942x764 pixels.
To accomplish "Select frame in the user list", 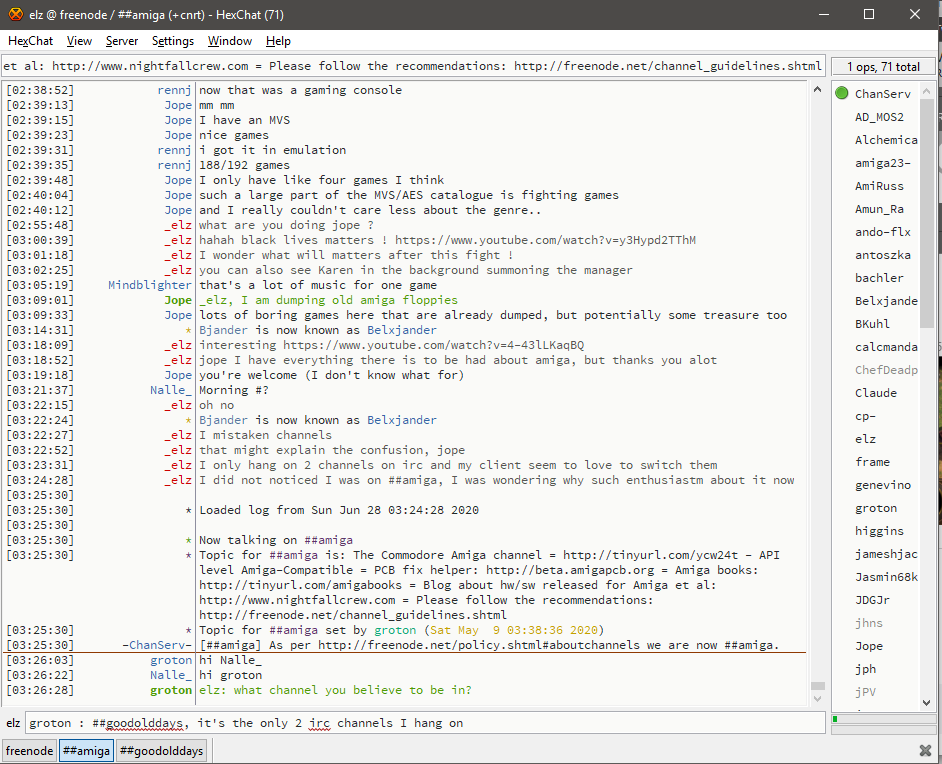I will 872,462.
